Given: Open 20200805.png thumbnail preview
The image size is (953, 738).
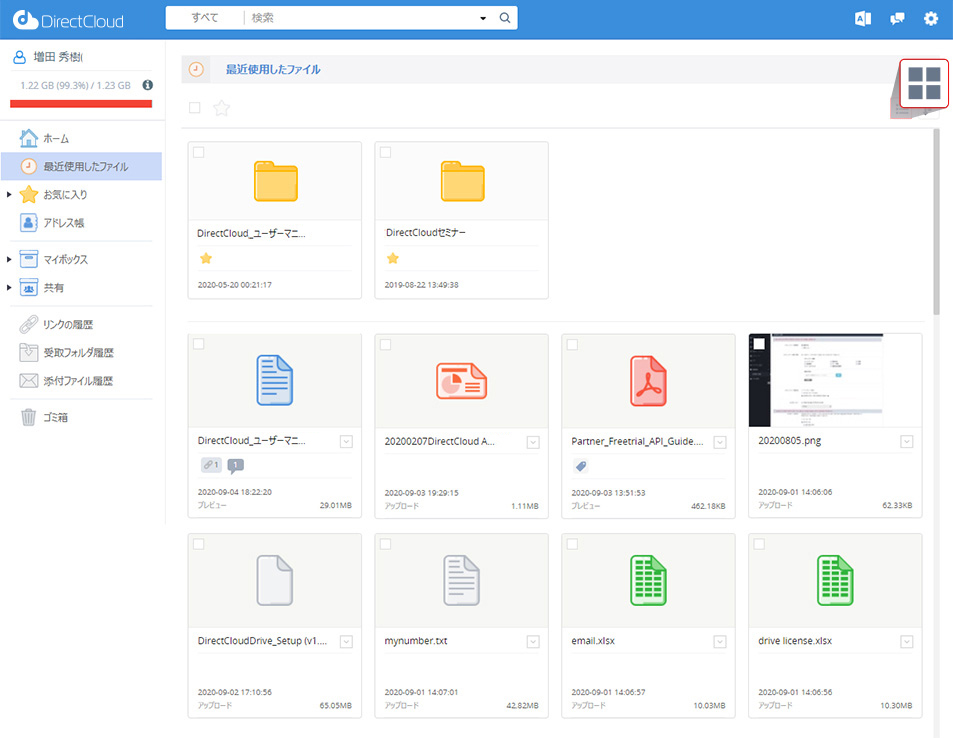Looking at the screenshot, I should point(835,380).
